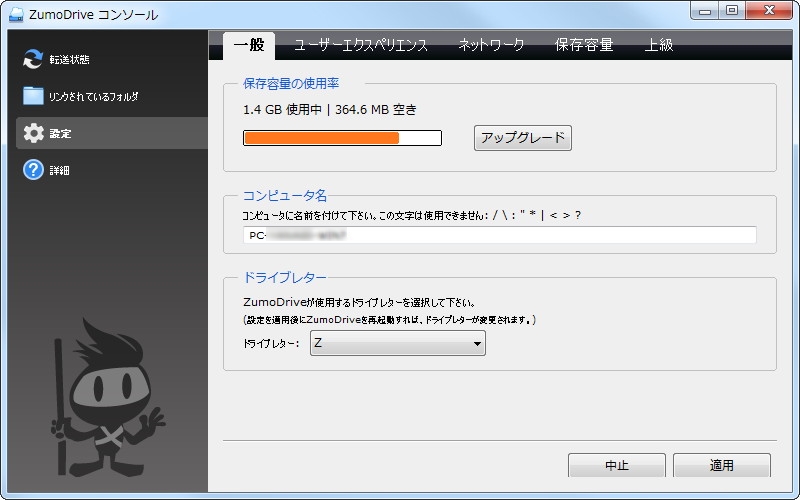The image size is (800, 500).
Task: Click the orange storage usage bar
Action: pyautogui.click(x=342, y=138)
